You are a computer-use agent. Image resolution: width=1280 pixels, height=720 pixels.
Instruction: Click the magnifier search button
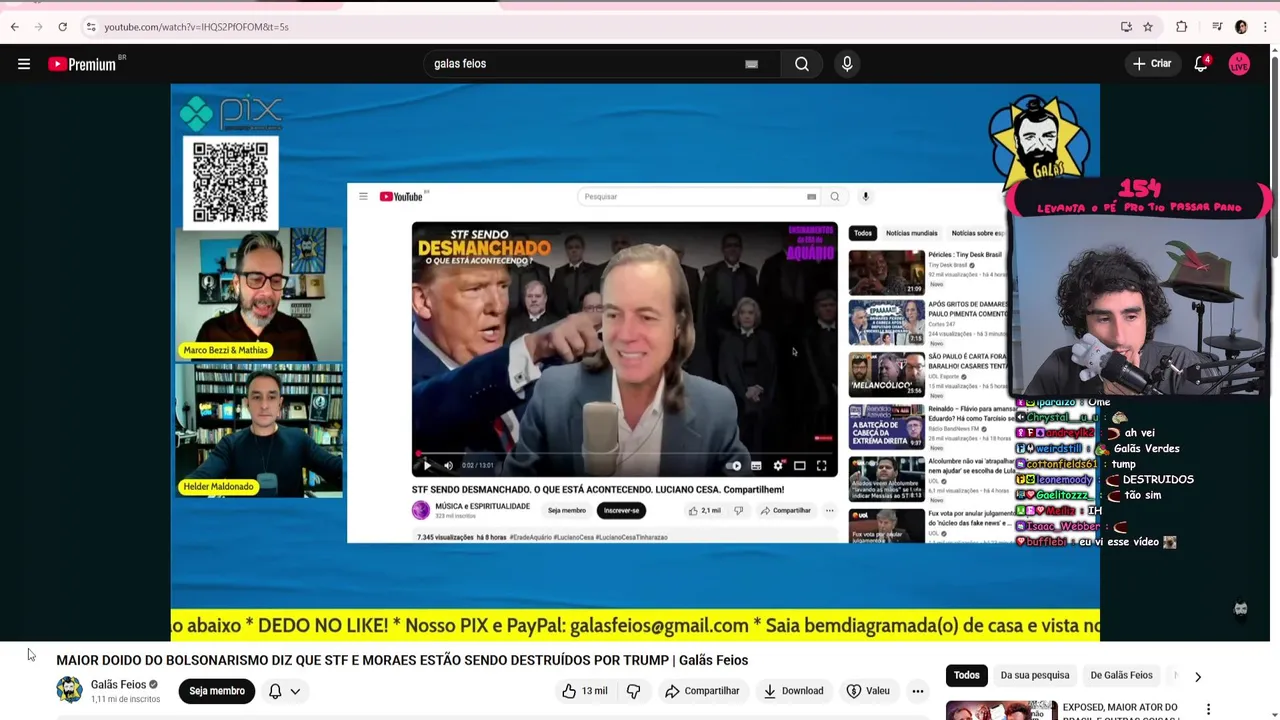coord(802,64)
